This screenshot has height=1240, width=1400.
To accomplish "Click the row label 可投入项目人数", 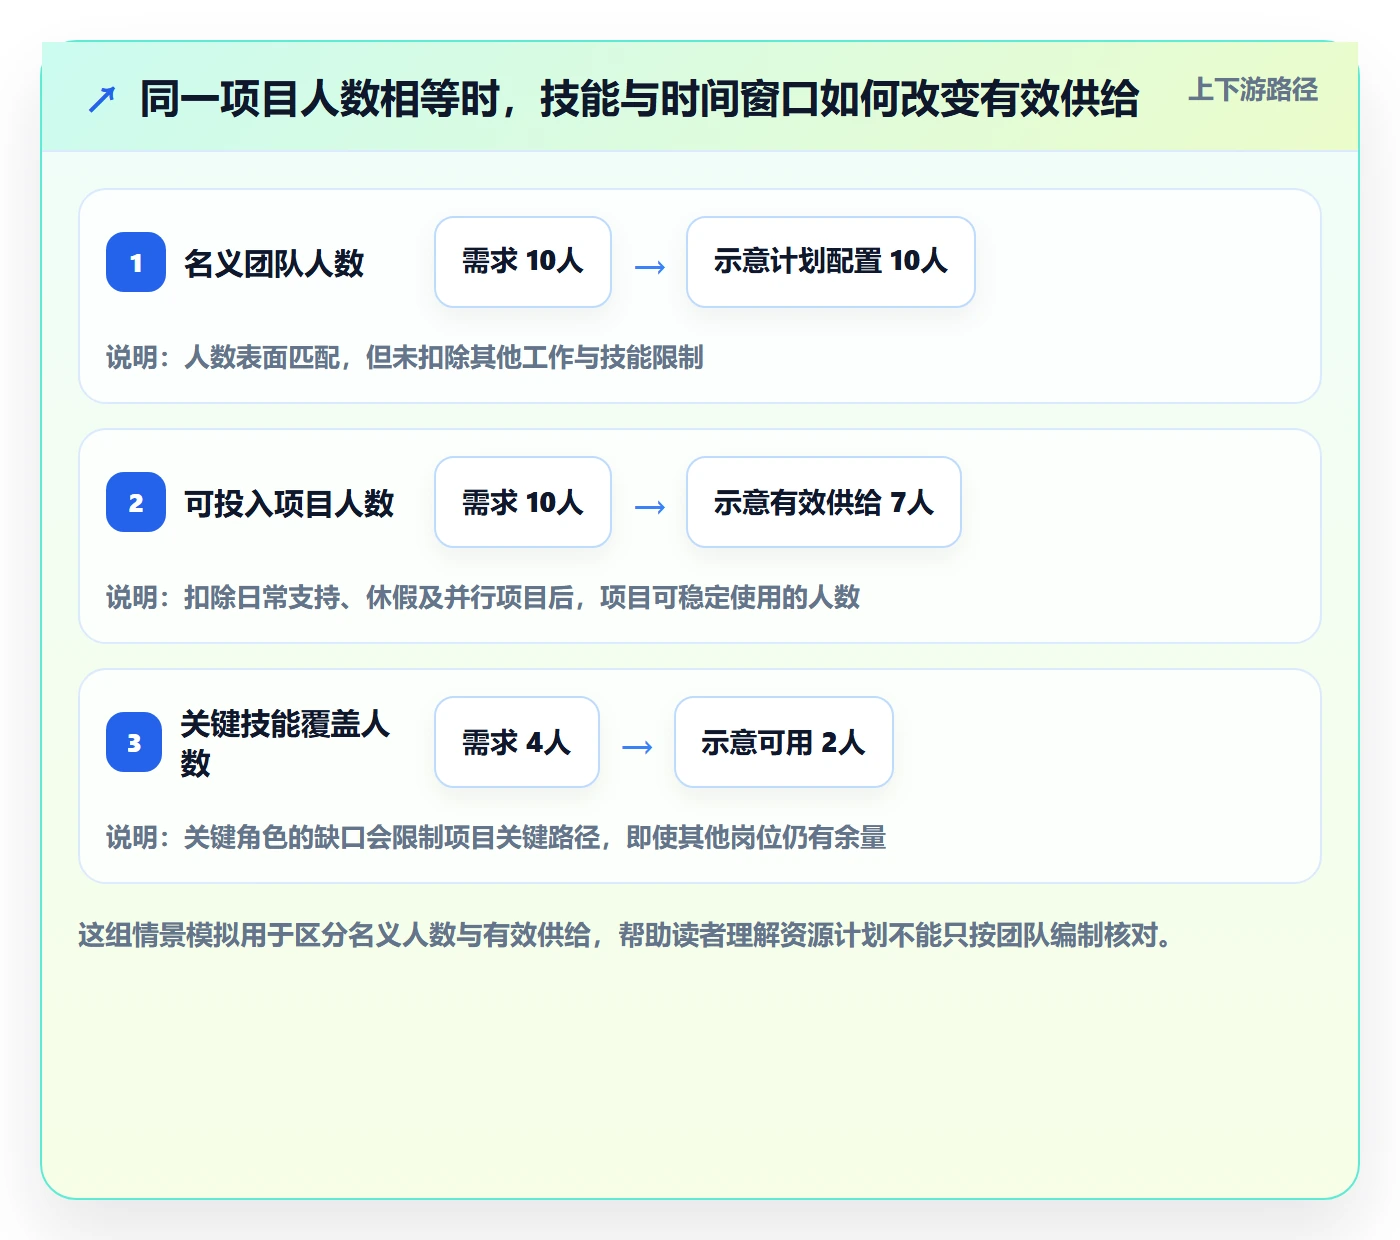I will (289, 503).
